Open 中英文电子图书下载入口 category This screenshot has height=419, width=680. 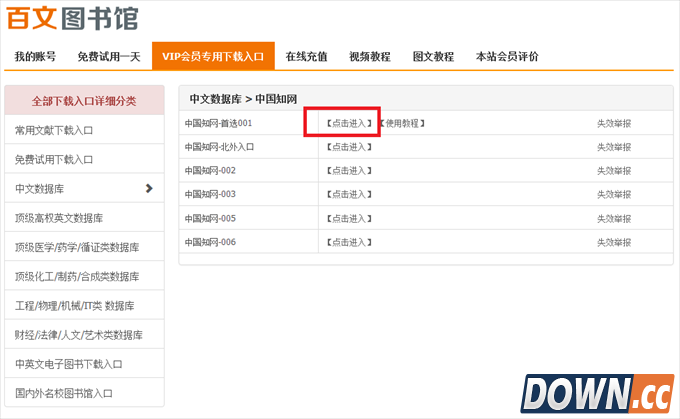pyautogui.click(x=84, y=364)
